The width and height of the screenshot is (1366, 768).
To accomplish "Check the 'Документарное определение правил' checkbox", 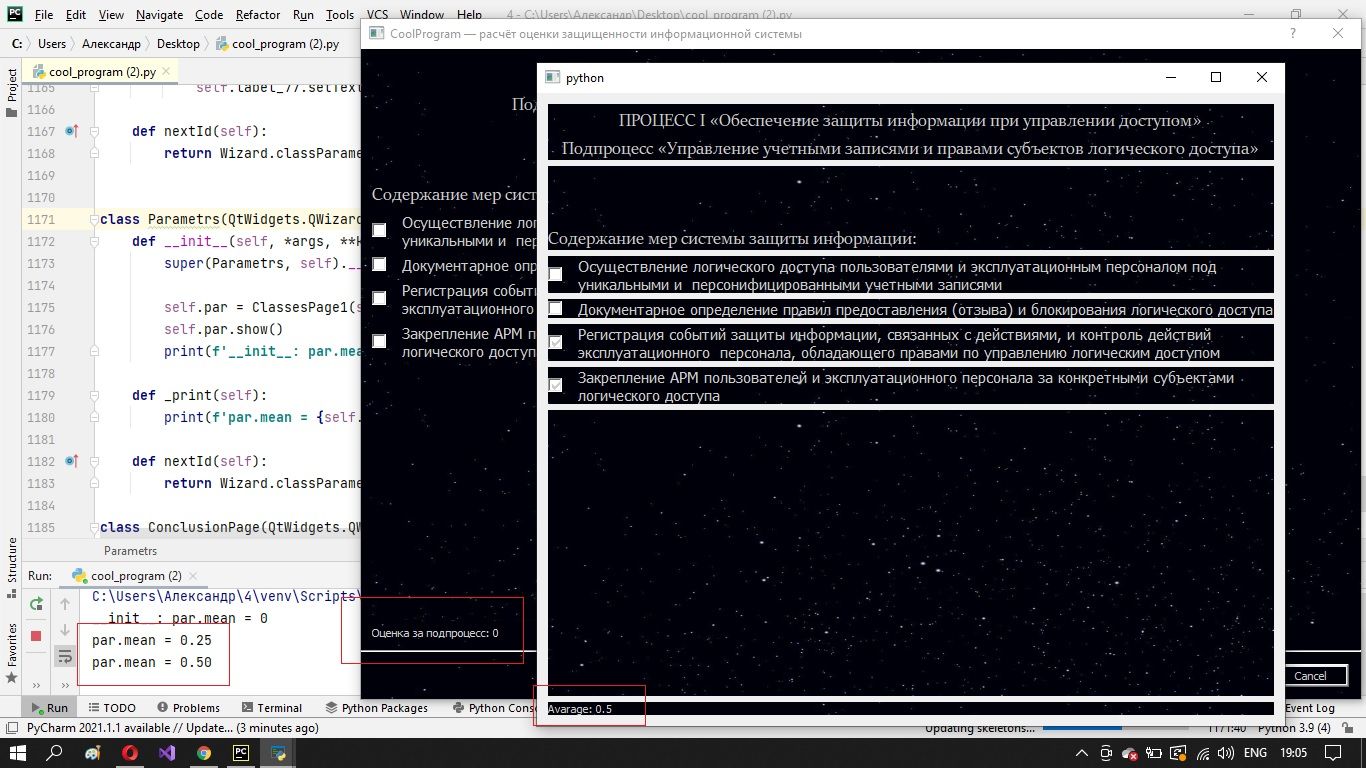I will coord(555,309).
